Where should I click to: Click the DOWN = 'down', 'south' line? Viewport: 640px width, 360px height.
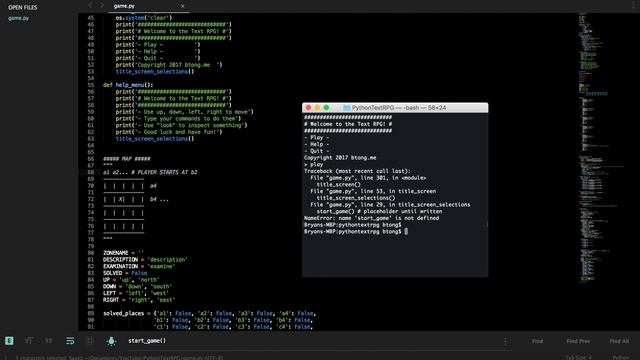click(138, 287)
